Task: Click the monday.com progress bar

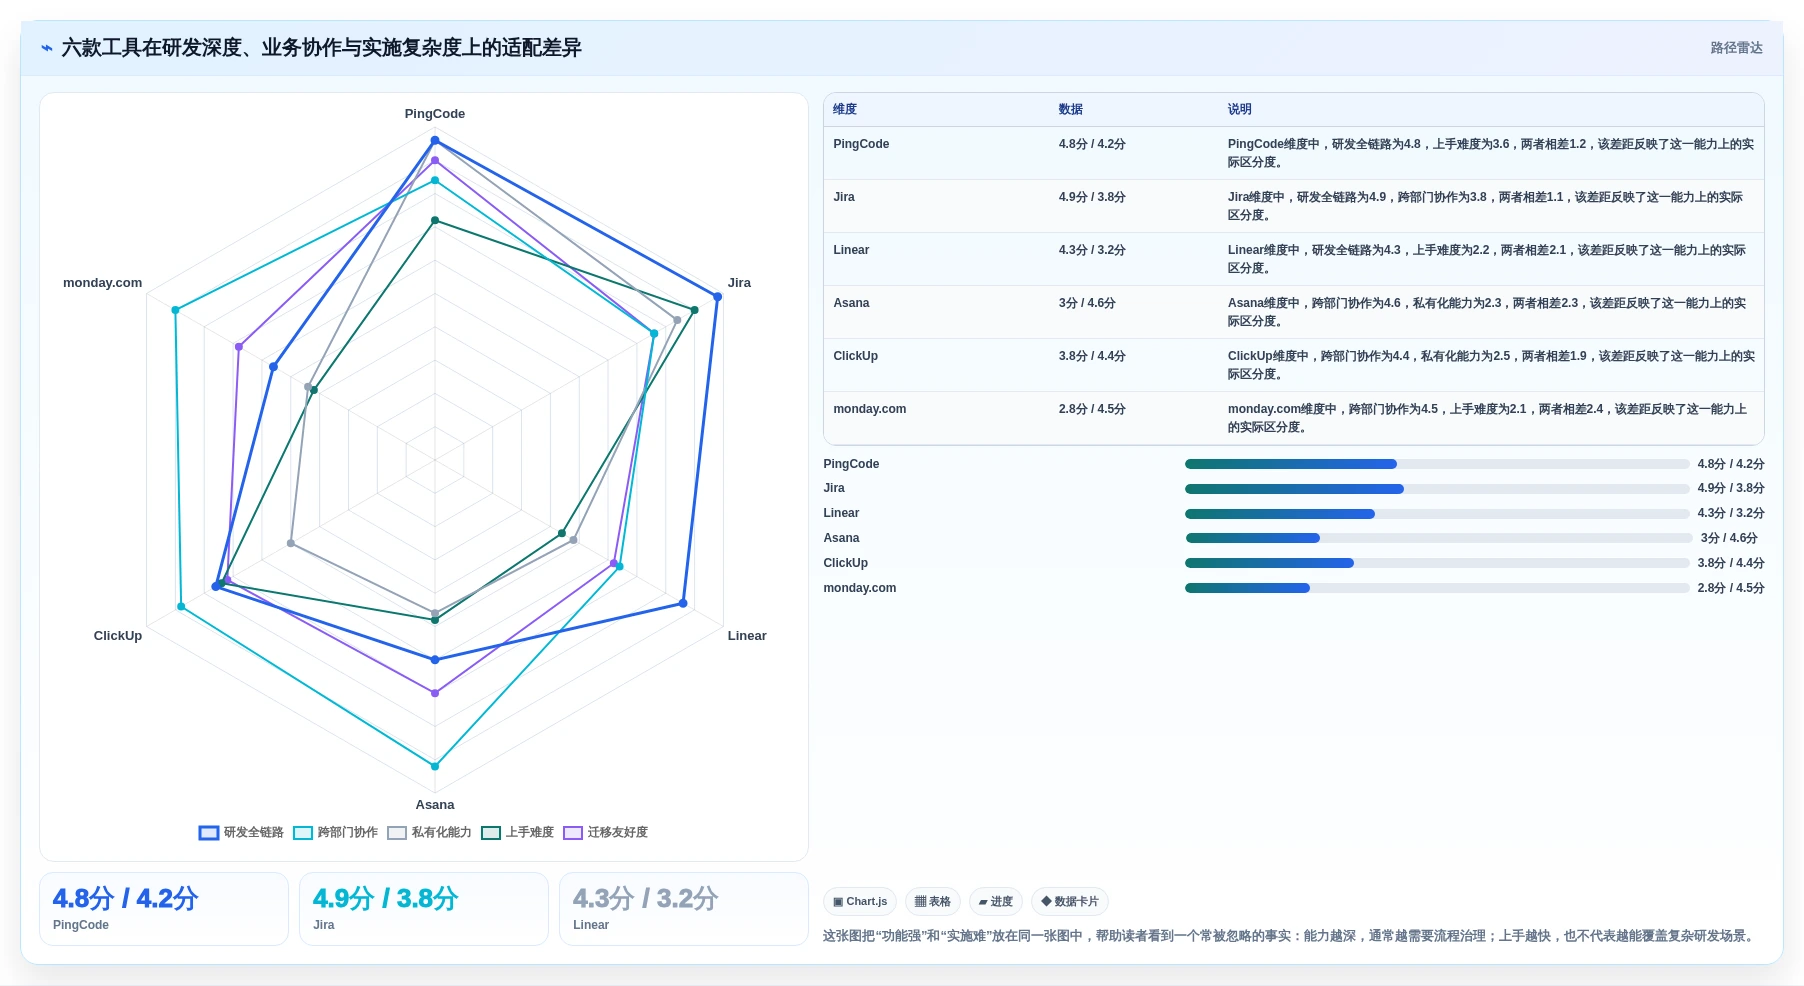Action: point(1437,588)
